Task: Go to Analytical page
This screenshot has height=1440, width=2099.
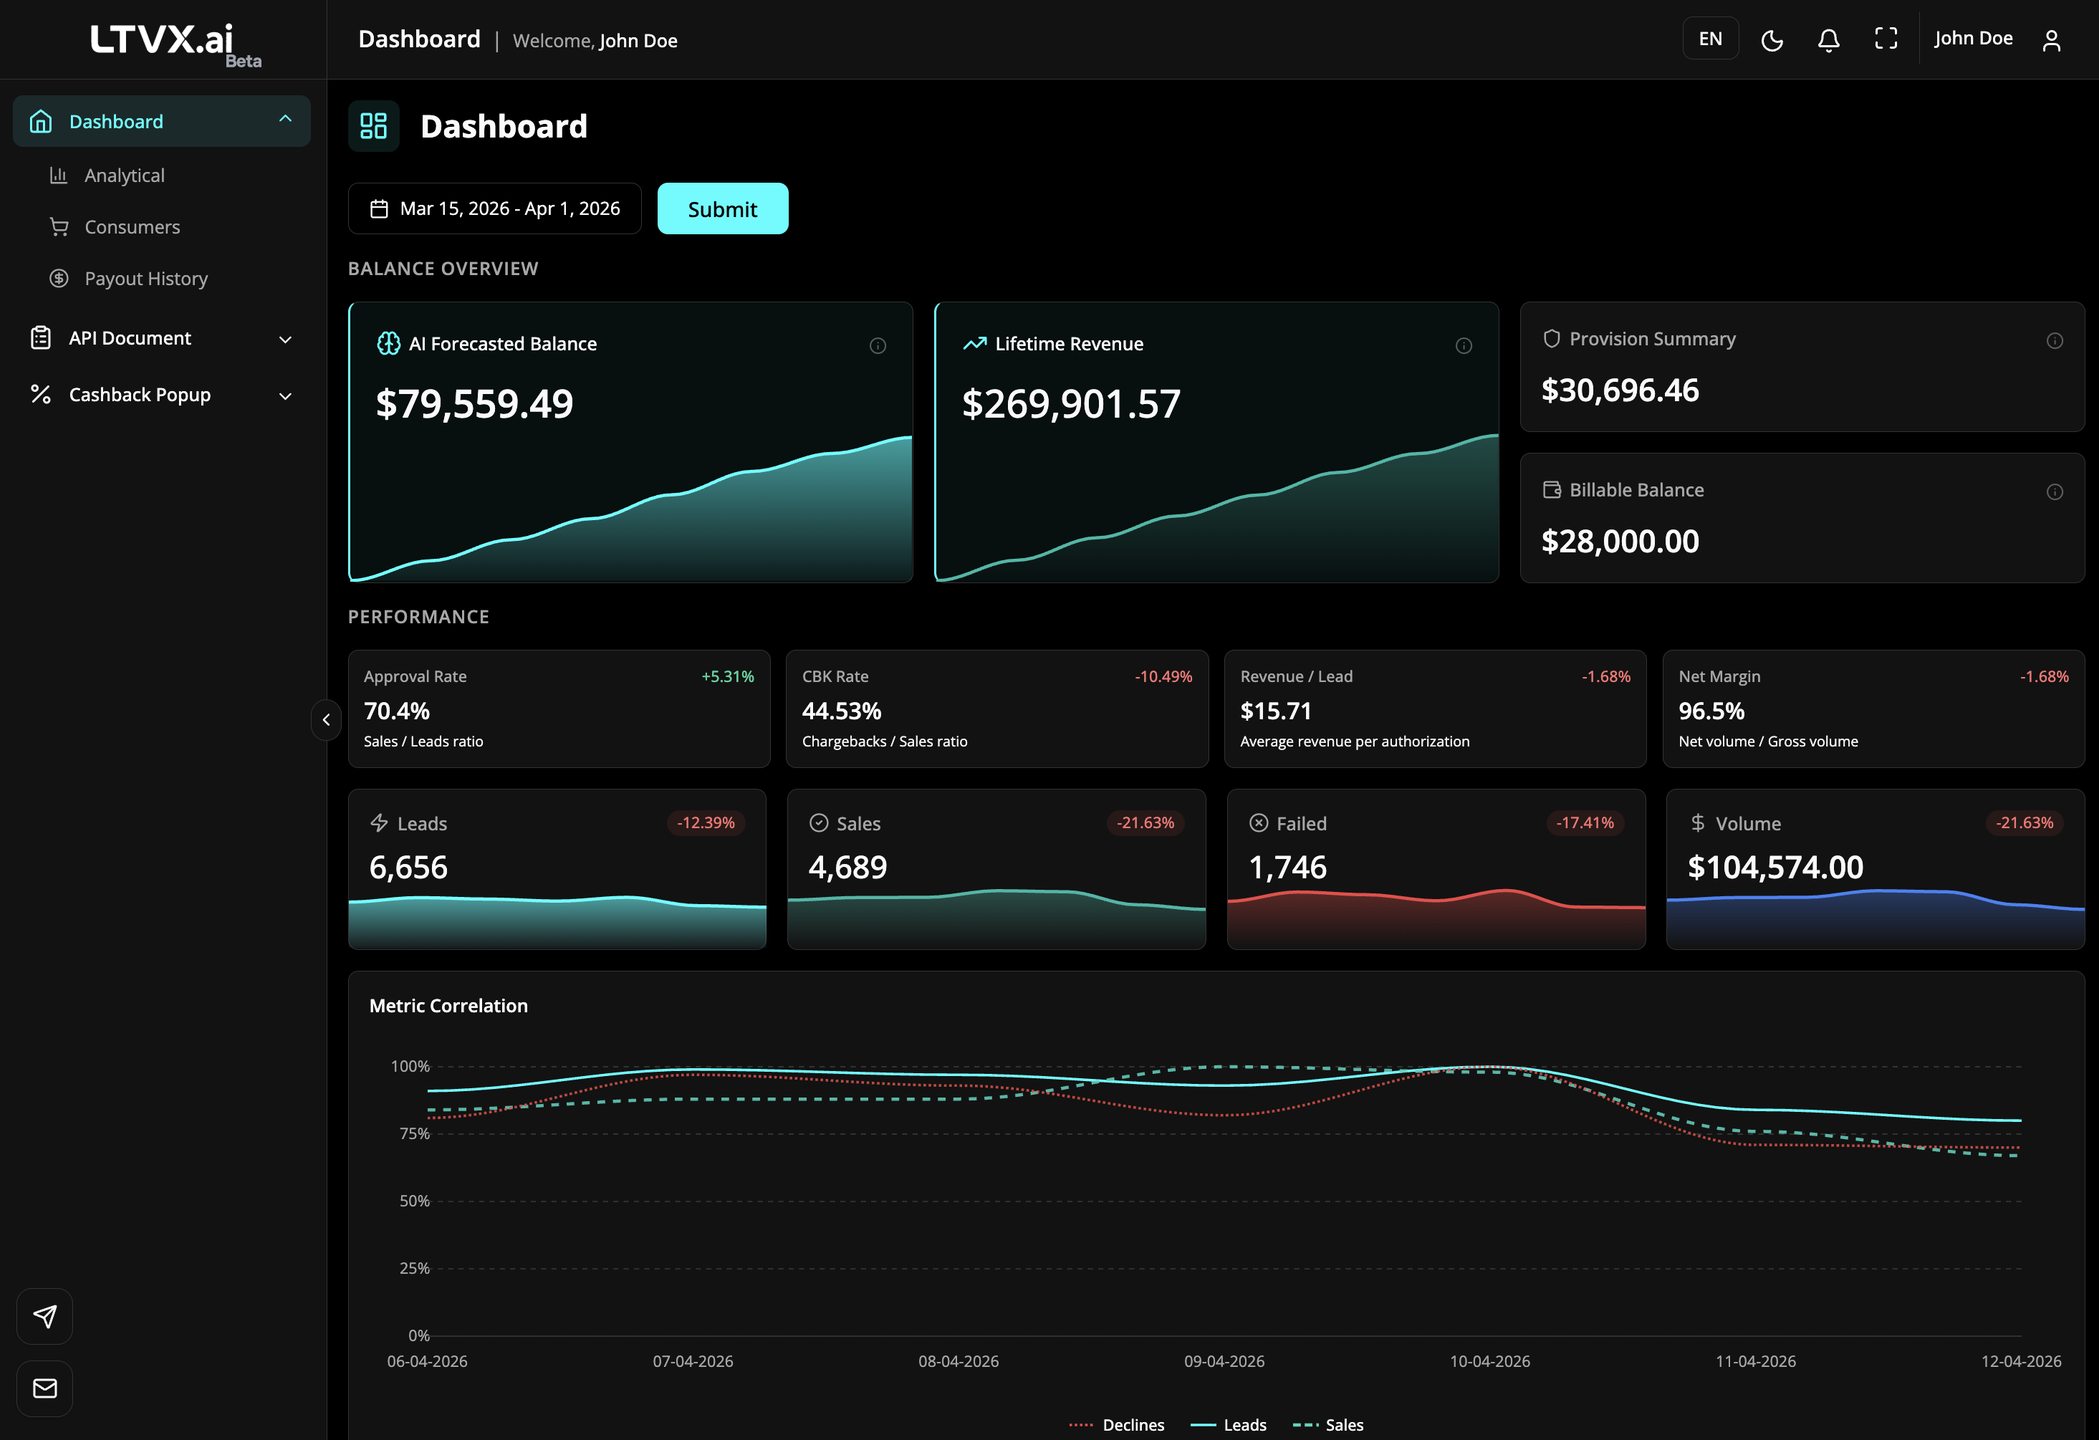Action: pos(124,176)
